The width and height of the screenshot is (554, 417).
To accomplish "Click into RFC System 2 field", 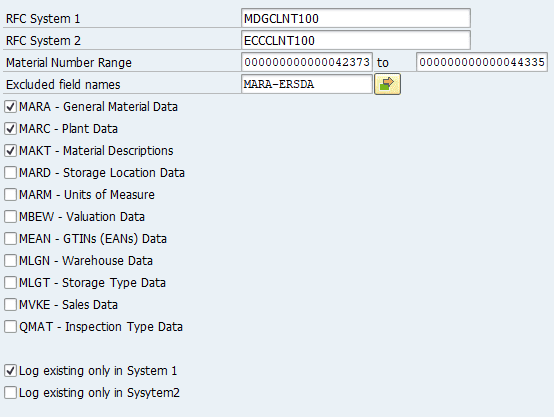I will pyautogui.click(x=356, y=40).
